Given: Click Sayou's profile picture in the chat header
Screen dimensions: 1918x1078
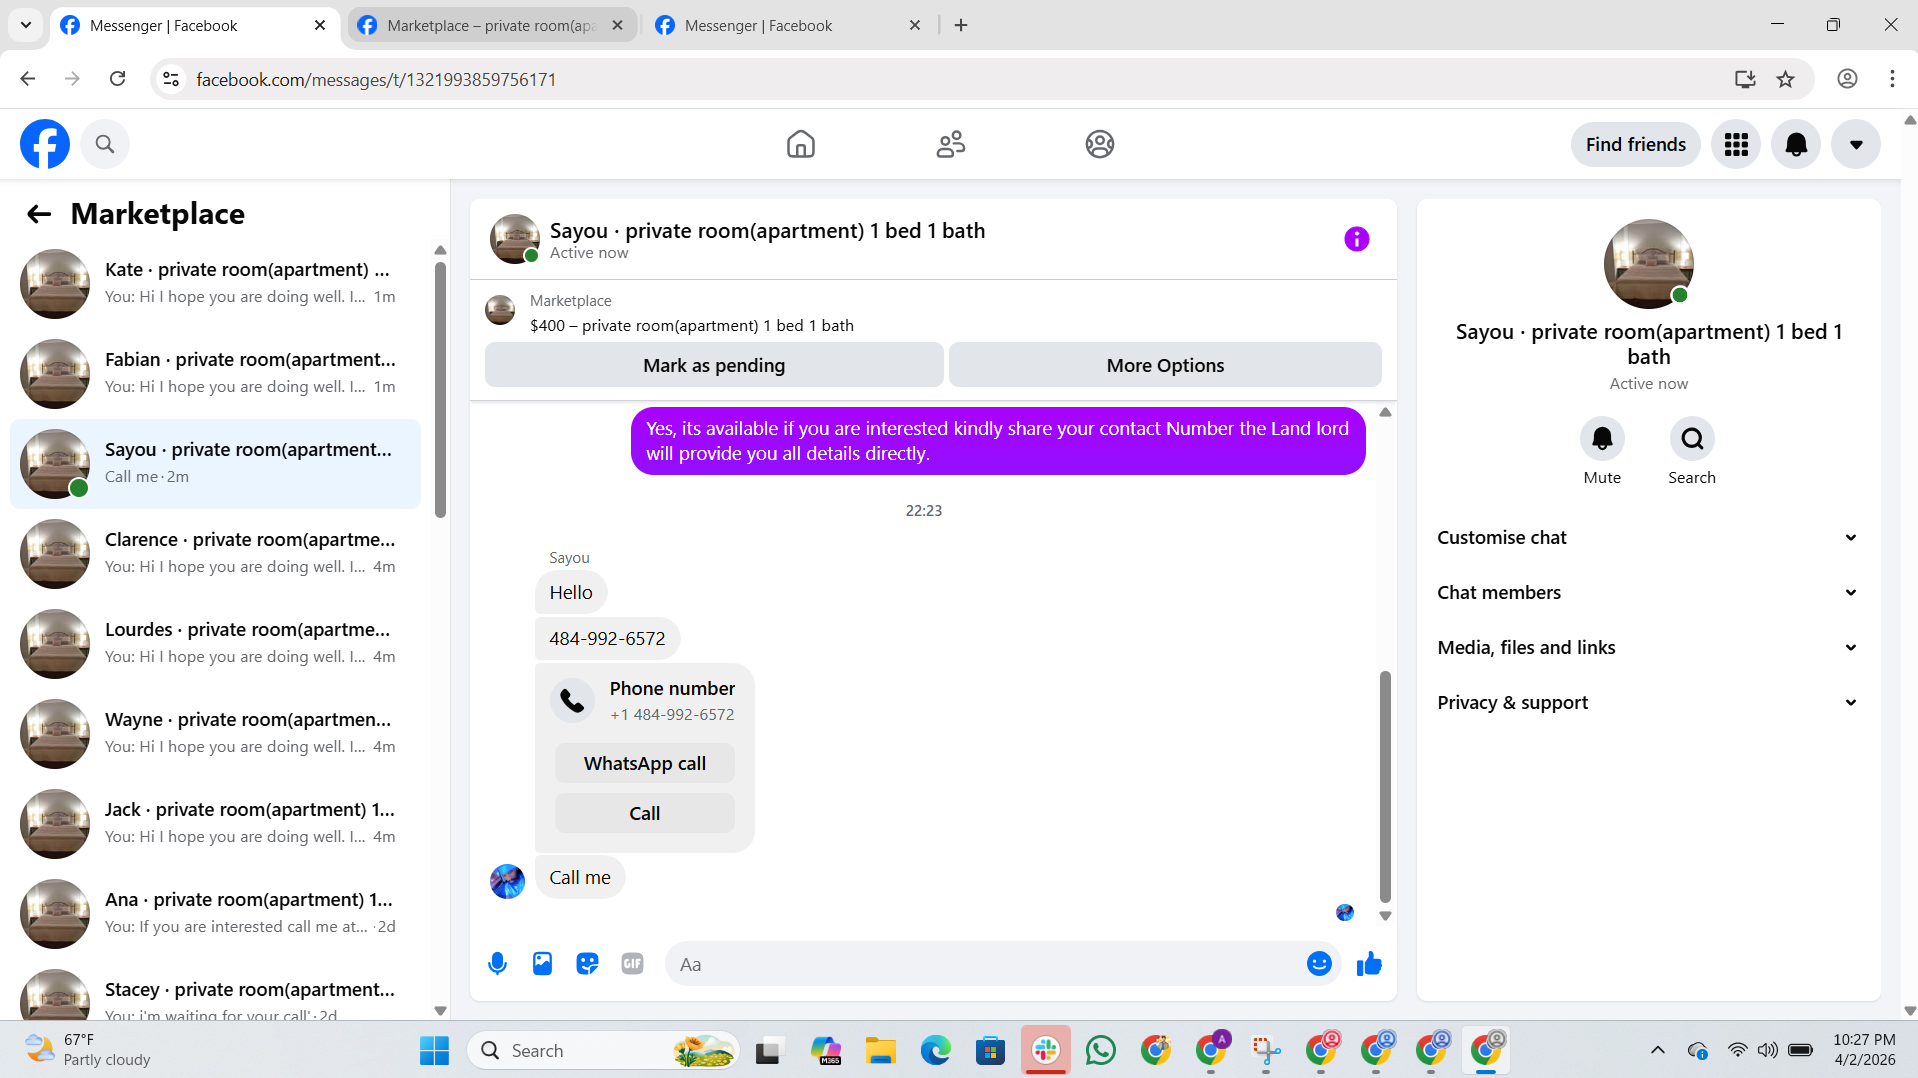Looking at the screenshot, I should (515, 239).
